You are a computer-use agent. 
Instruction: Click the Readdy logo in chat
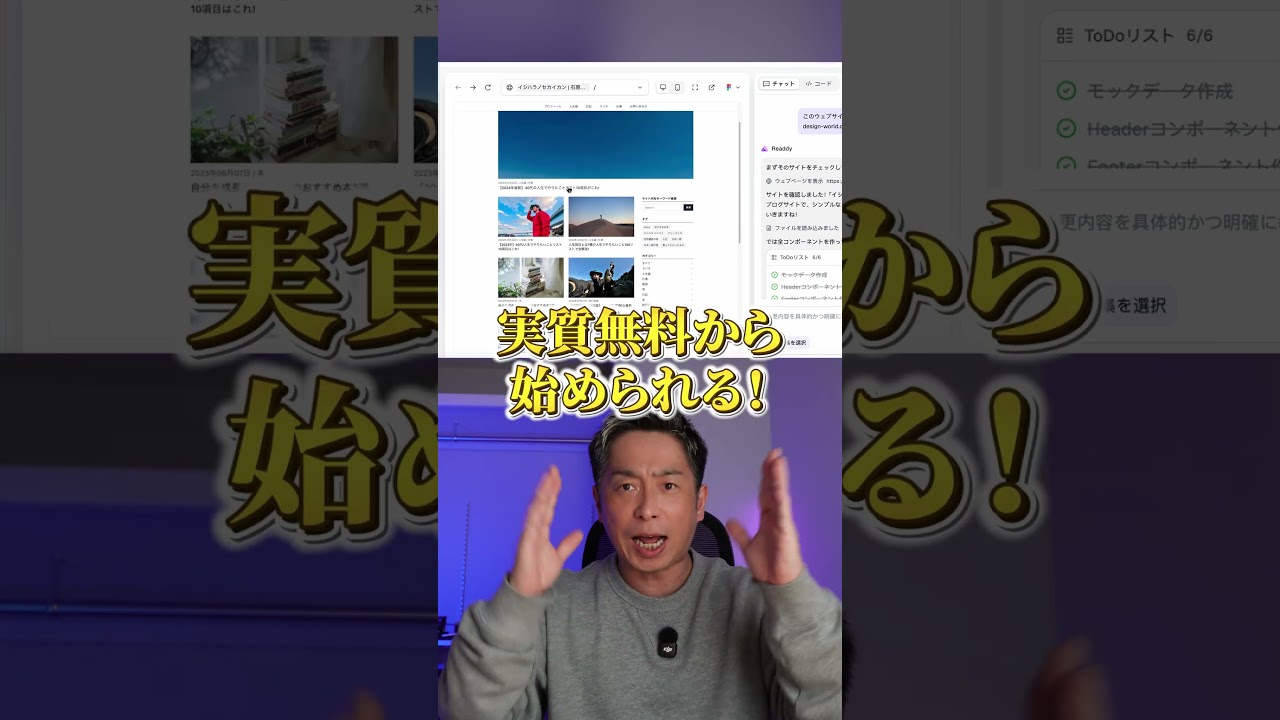(765, 149)
